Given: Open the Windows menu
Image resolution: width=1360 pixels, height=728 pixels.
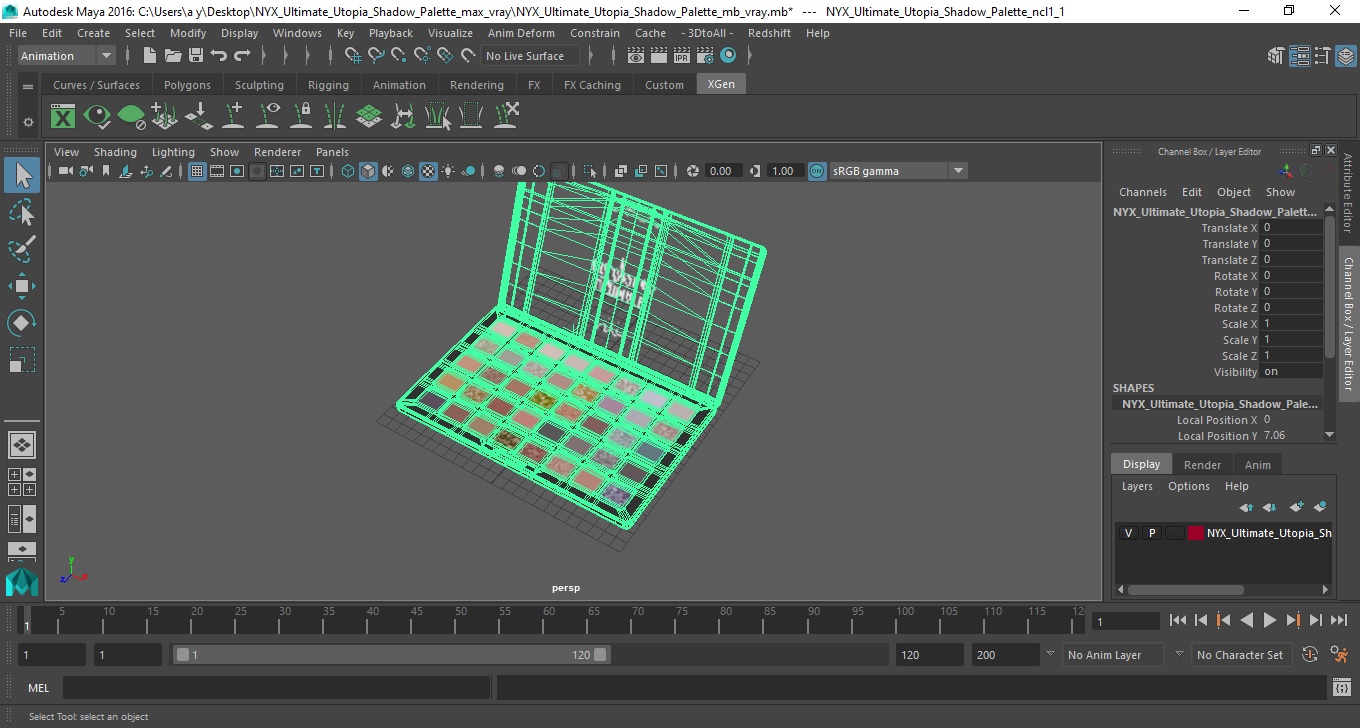Looking at the screenshot, I should tap(297, 33).
